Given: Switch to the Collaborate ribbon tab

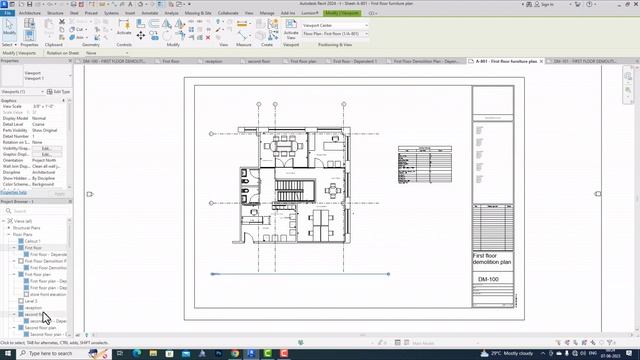Looking at the screenshot, I should [228, 13].
